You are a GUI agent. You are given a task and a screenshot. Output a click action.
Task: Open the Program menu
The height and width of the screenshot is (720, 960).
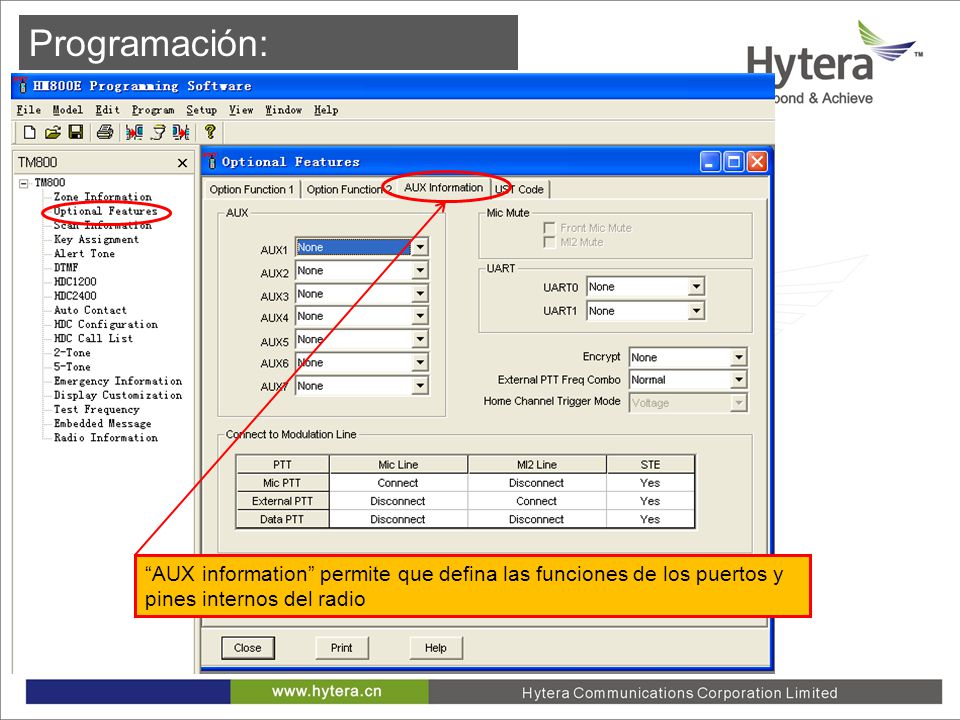tap(153, 110)
